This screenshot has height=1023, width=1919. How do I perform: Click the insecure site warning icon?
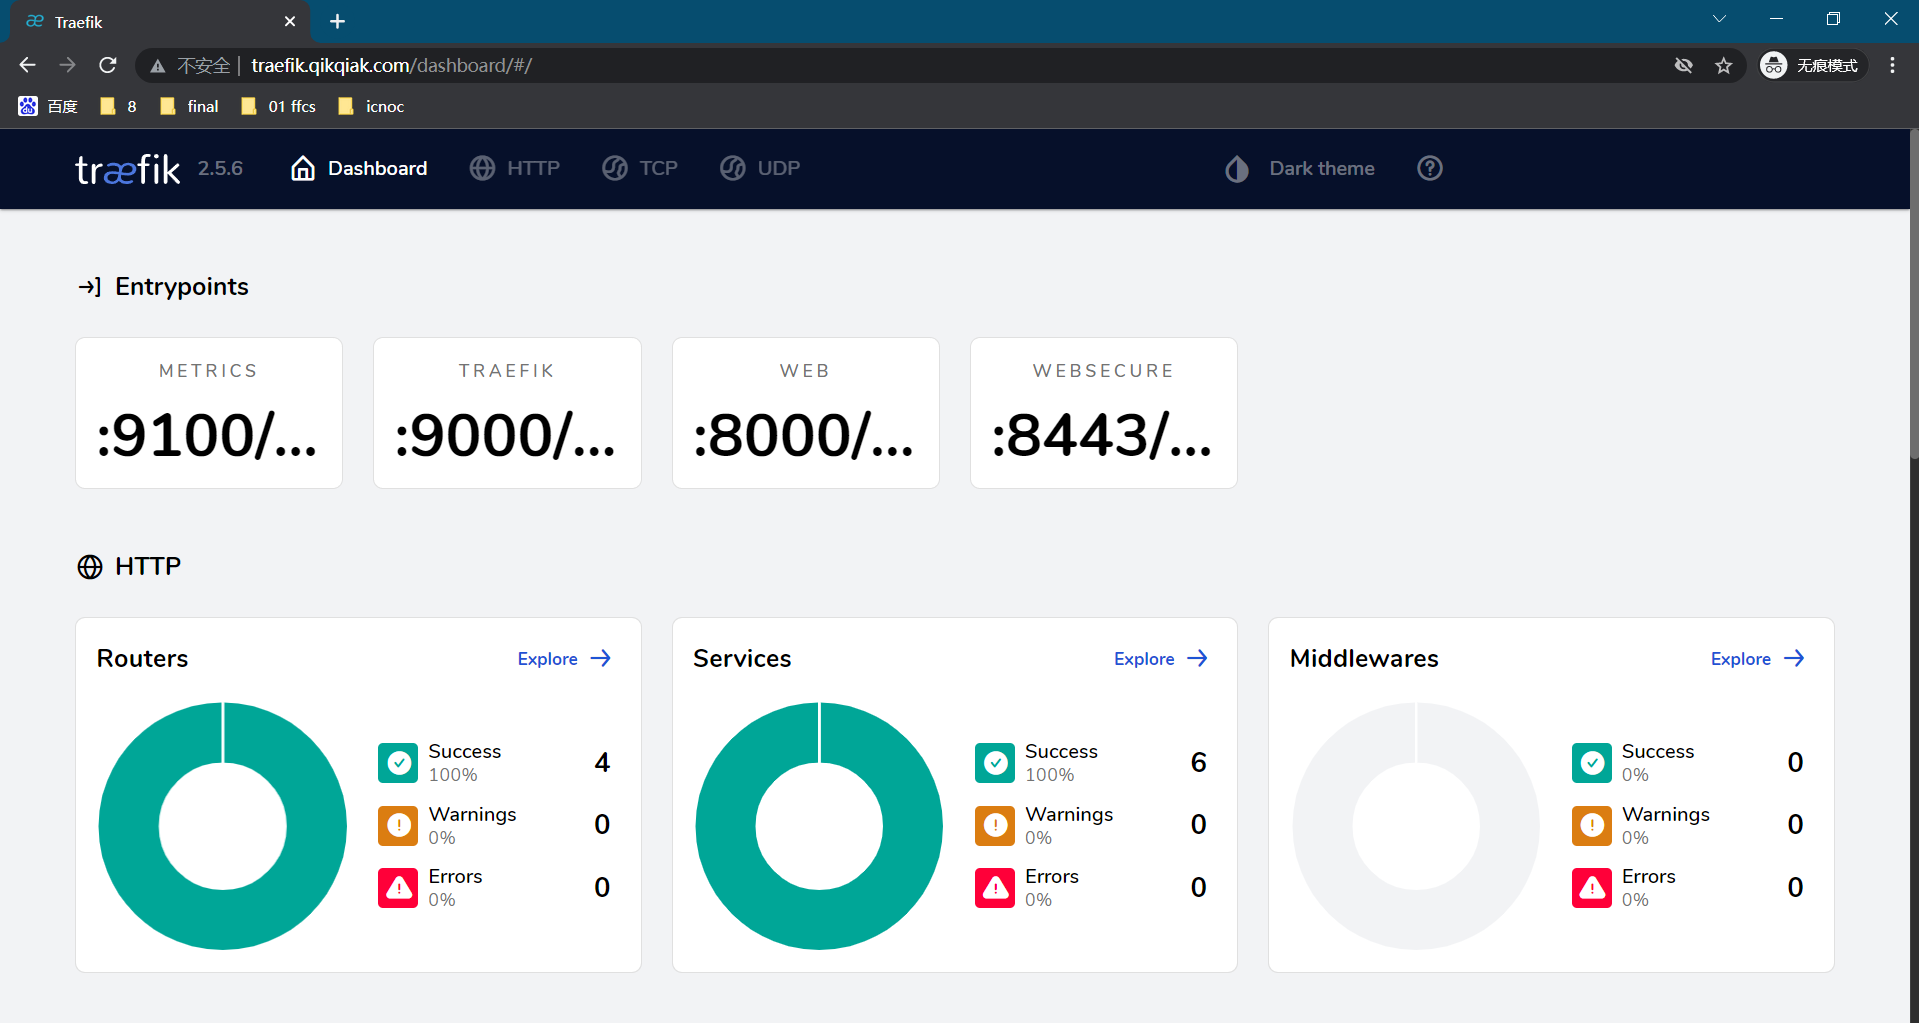[158, 66]
